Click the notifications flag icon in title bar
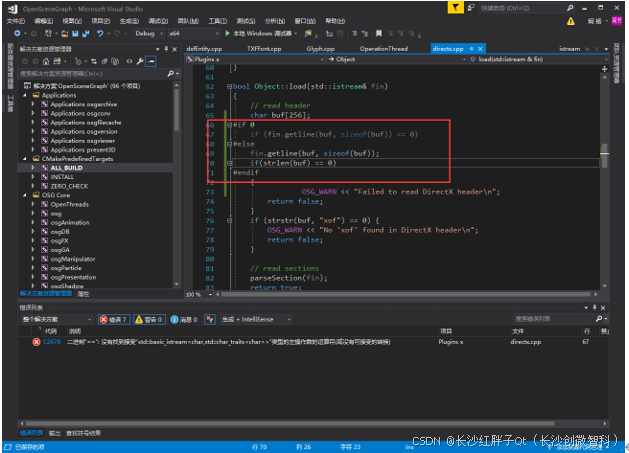 pos(455,8)
